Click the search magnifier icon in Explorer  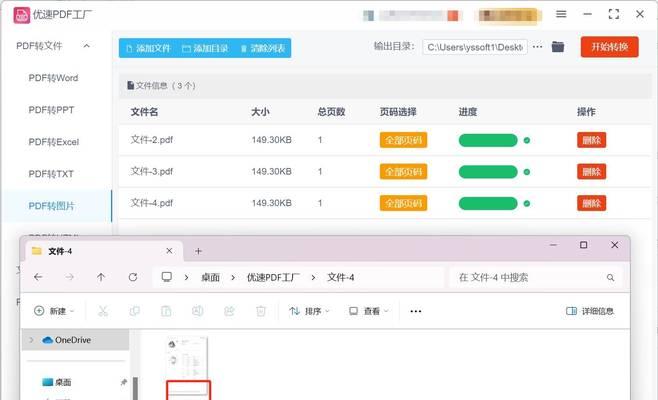pyautogui.click(x=610, y=277)
